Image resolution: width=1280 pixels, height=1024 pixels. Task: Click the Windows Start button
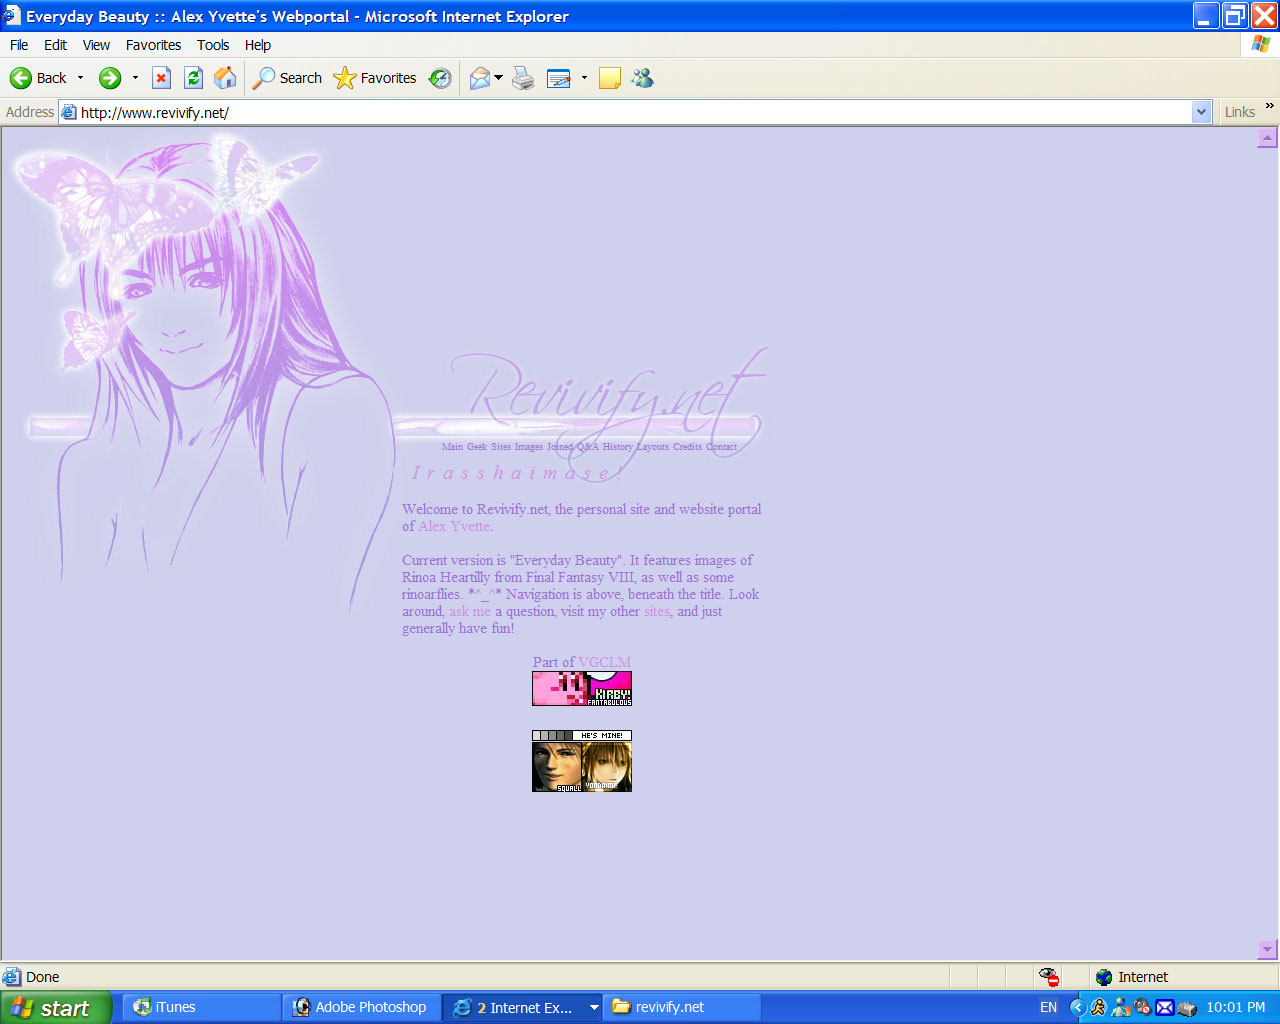click(55, 1007)
